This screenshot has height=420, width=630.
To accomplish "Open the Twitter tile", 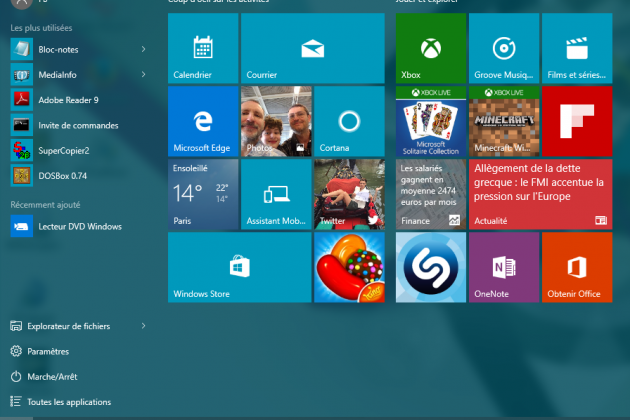I will pos(349,194).
